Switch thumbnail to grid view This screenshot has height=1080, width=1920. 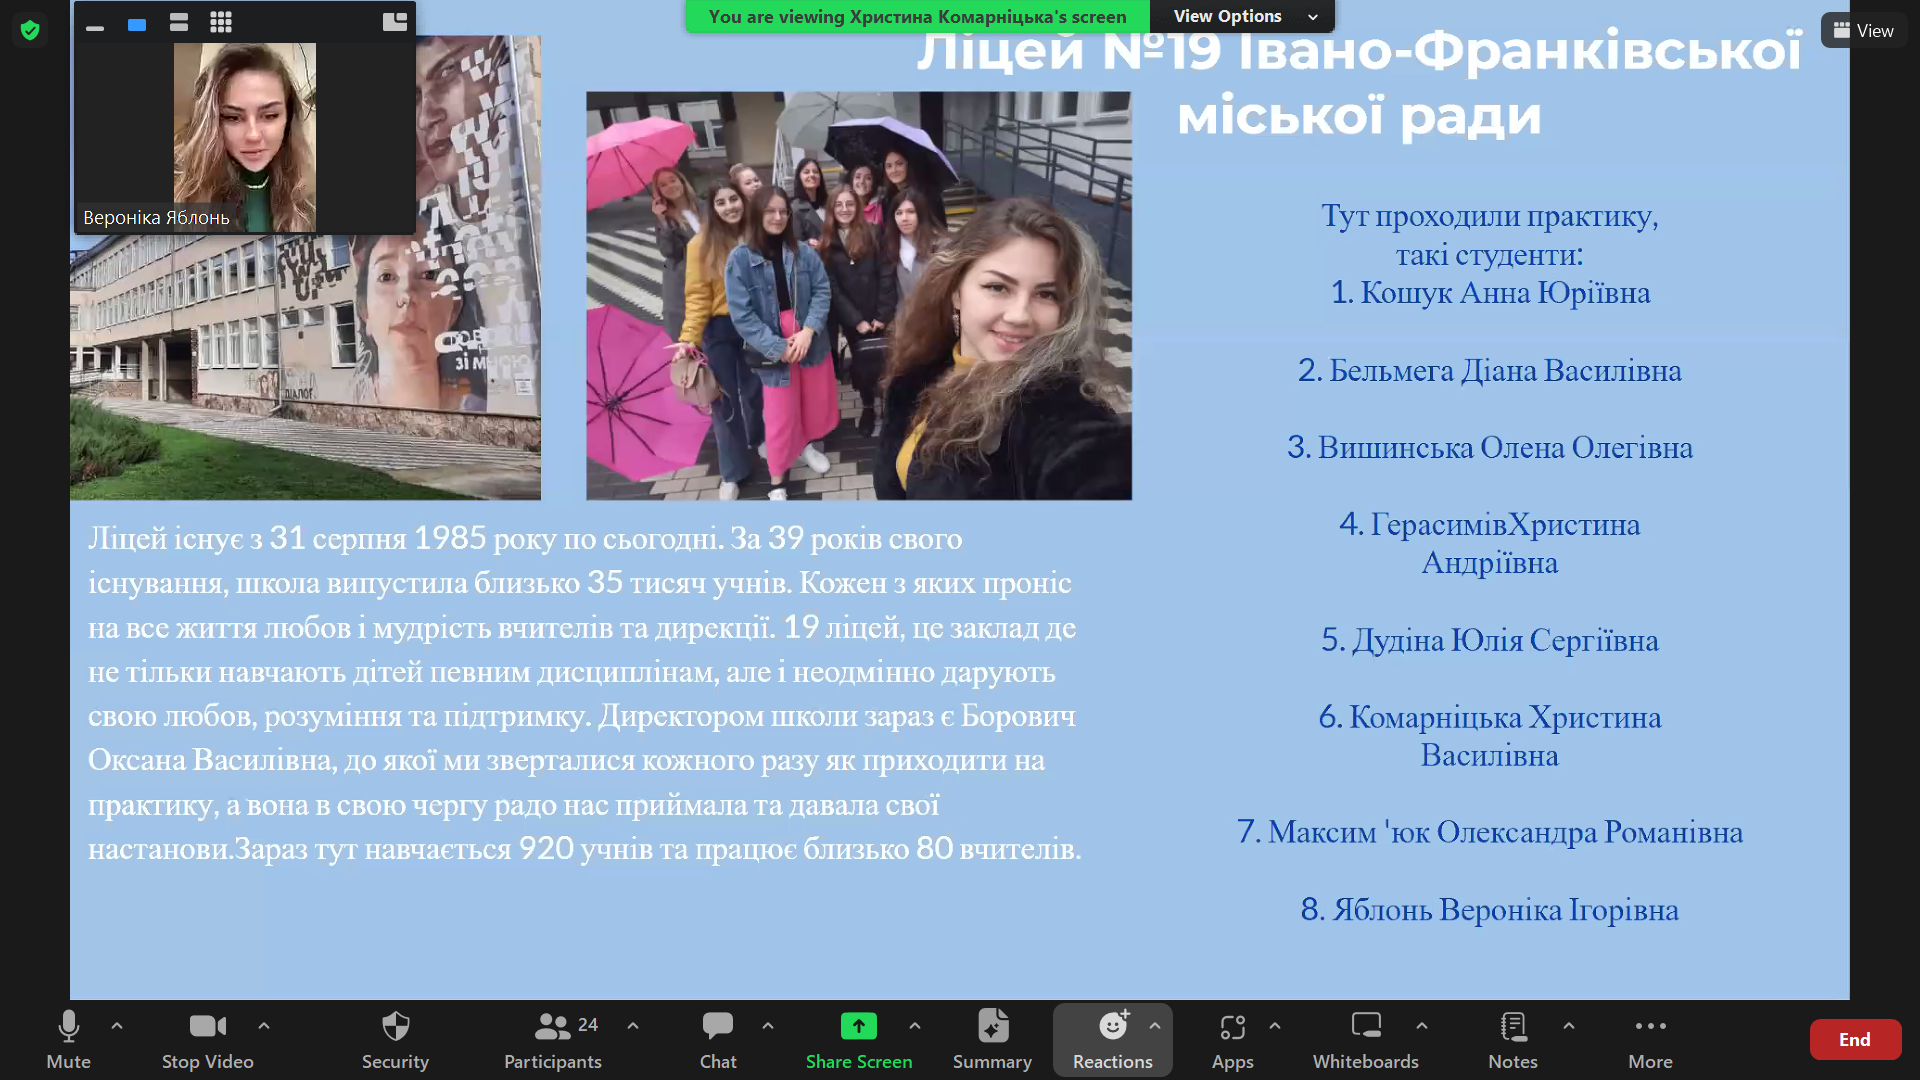(221, 22)
